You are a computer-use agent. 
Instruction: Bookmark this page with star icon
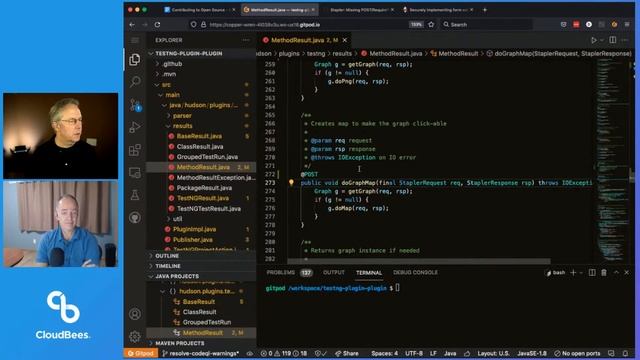coord(431,24)
